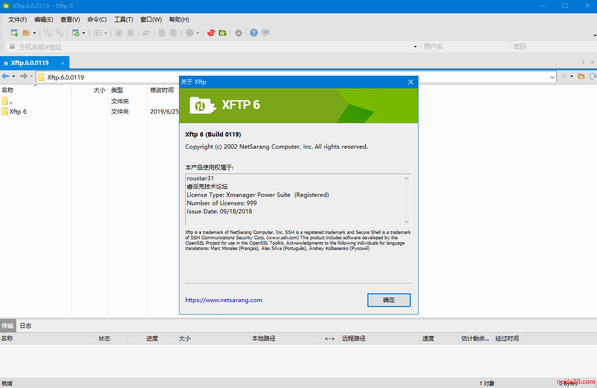Screen dimensions: 597x388
Task: Open Options with the gear icon
Action: 238,33
